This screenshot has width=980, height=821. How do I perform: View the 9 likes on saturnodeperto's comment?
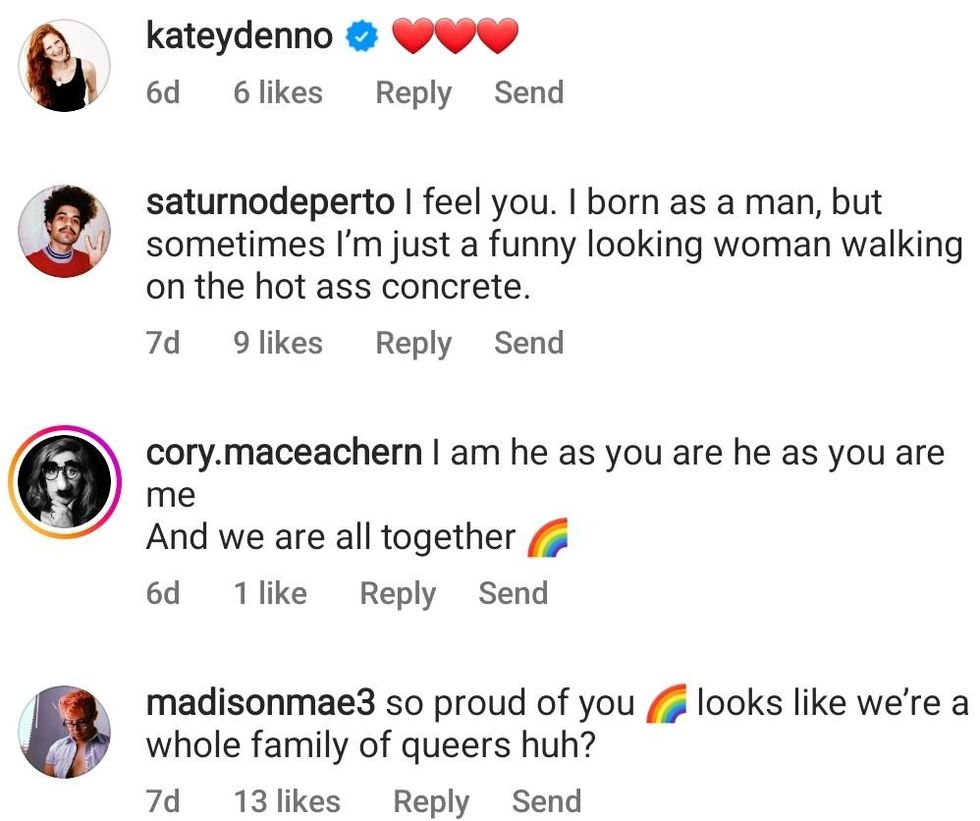pos(278,343)
